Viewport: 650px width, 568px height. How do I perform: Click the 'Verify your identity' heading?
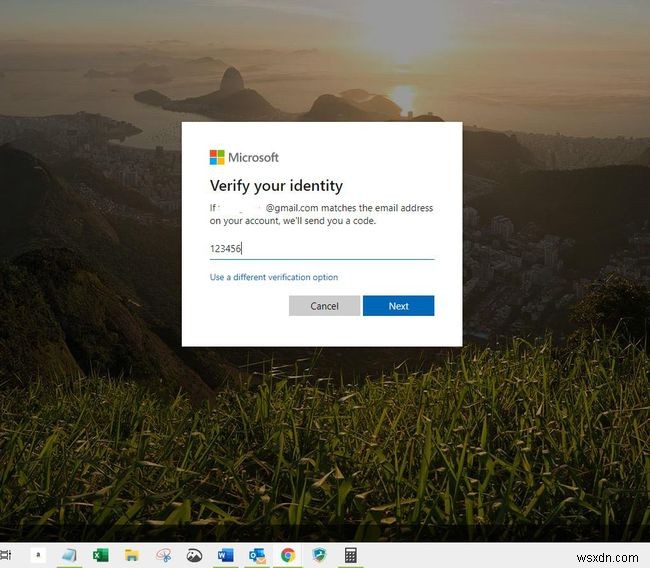[x=276, y=185]
